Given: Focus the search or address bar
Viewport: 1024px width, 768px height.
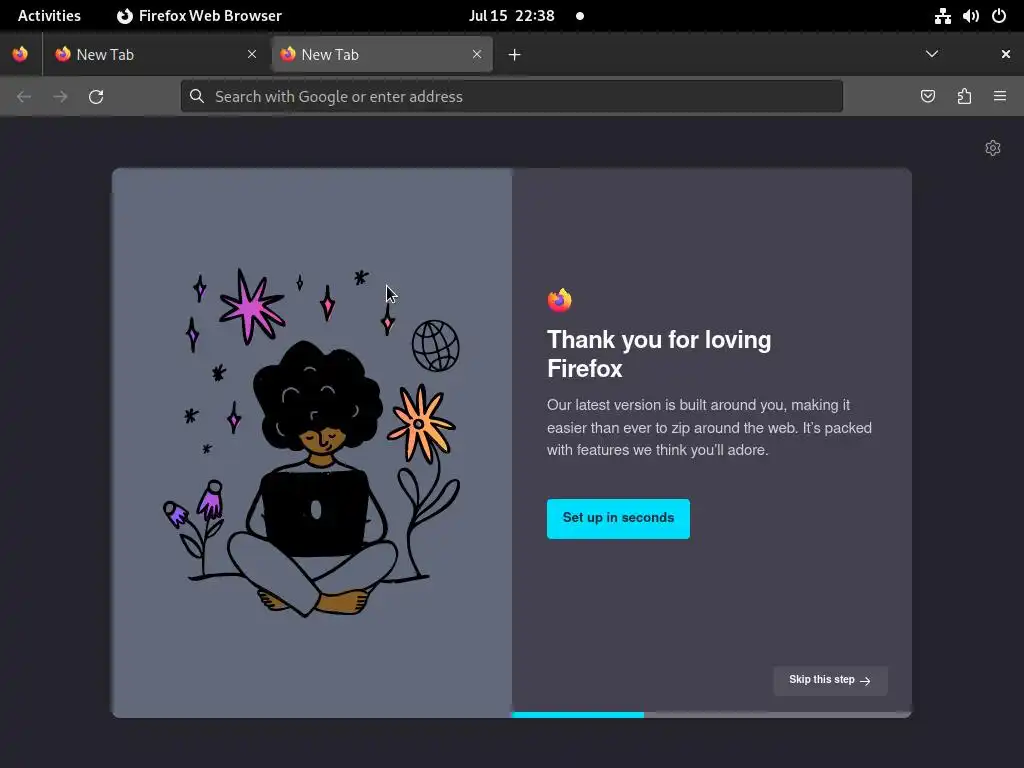Looking at the screenshot, I should 511,97.
